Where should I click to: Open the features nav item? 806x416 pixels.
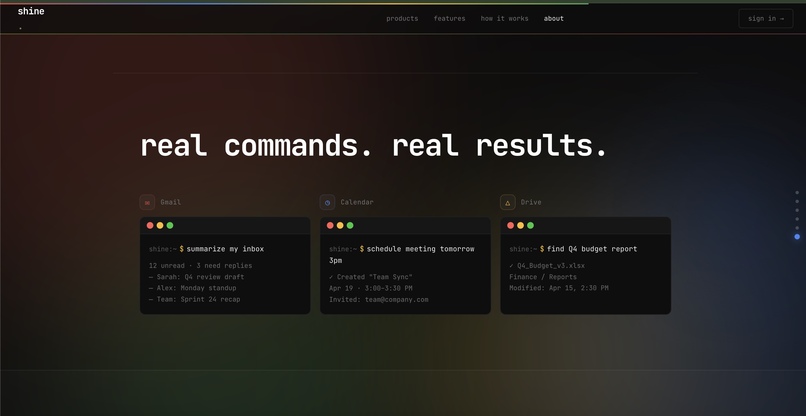point(449,19)
